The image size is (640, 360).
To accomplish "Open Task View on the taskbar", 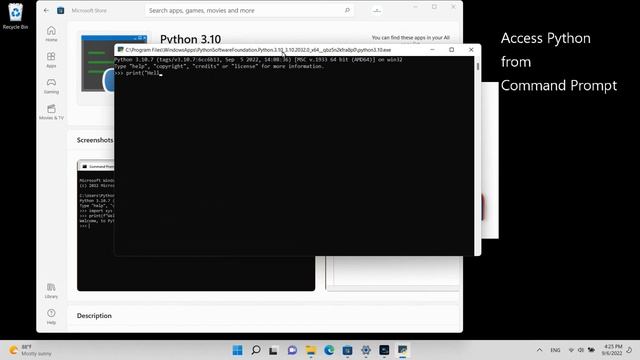I will pos(273,350).
